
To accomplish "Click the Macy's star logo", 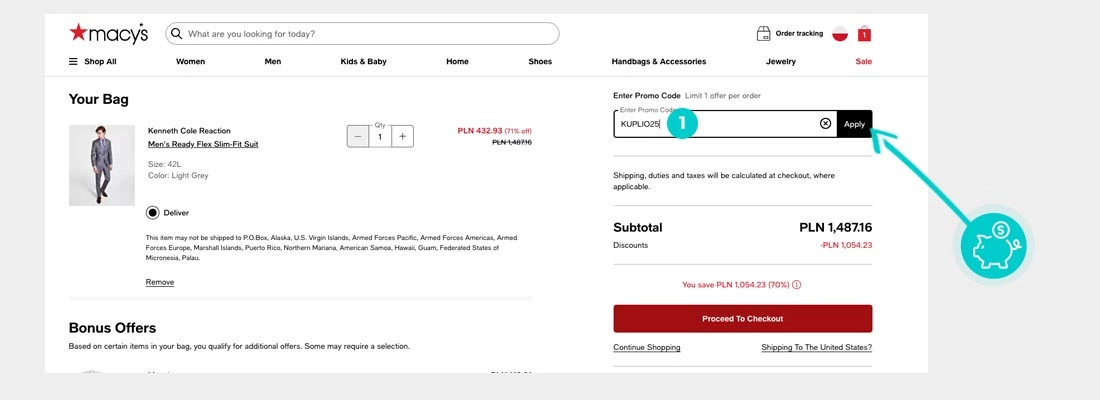I will pyautogui.click(x=79, y=33).
